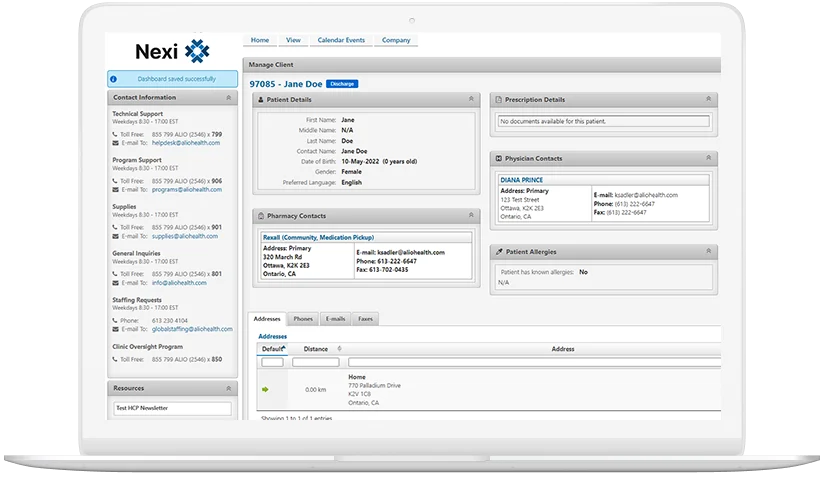Switch to the Phones tab
Viewport: 824px width, 477px height.
tap(302, 319)
